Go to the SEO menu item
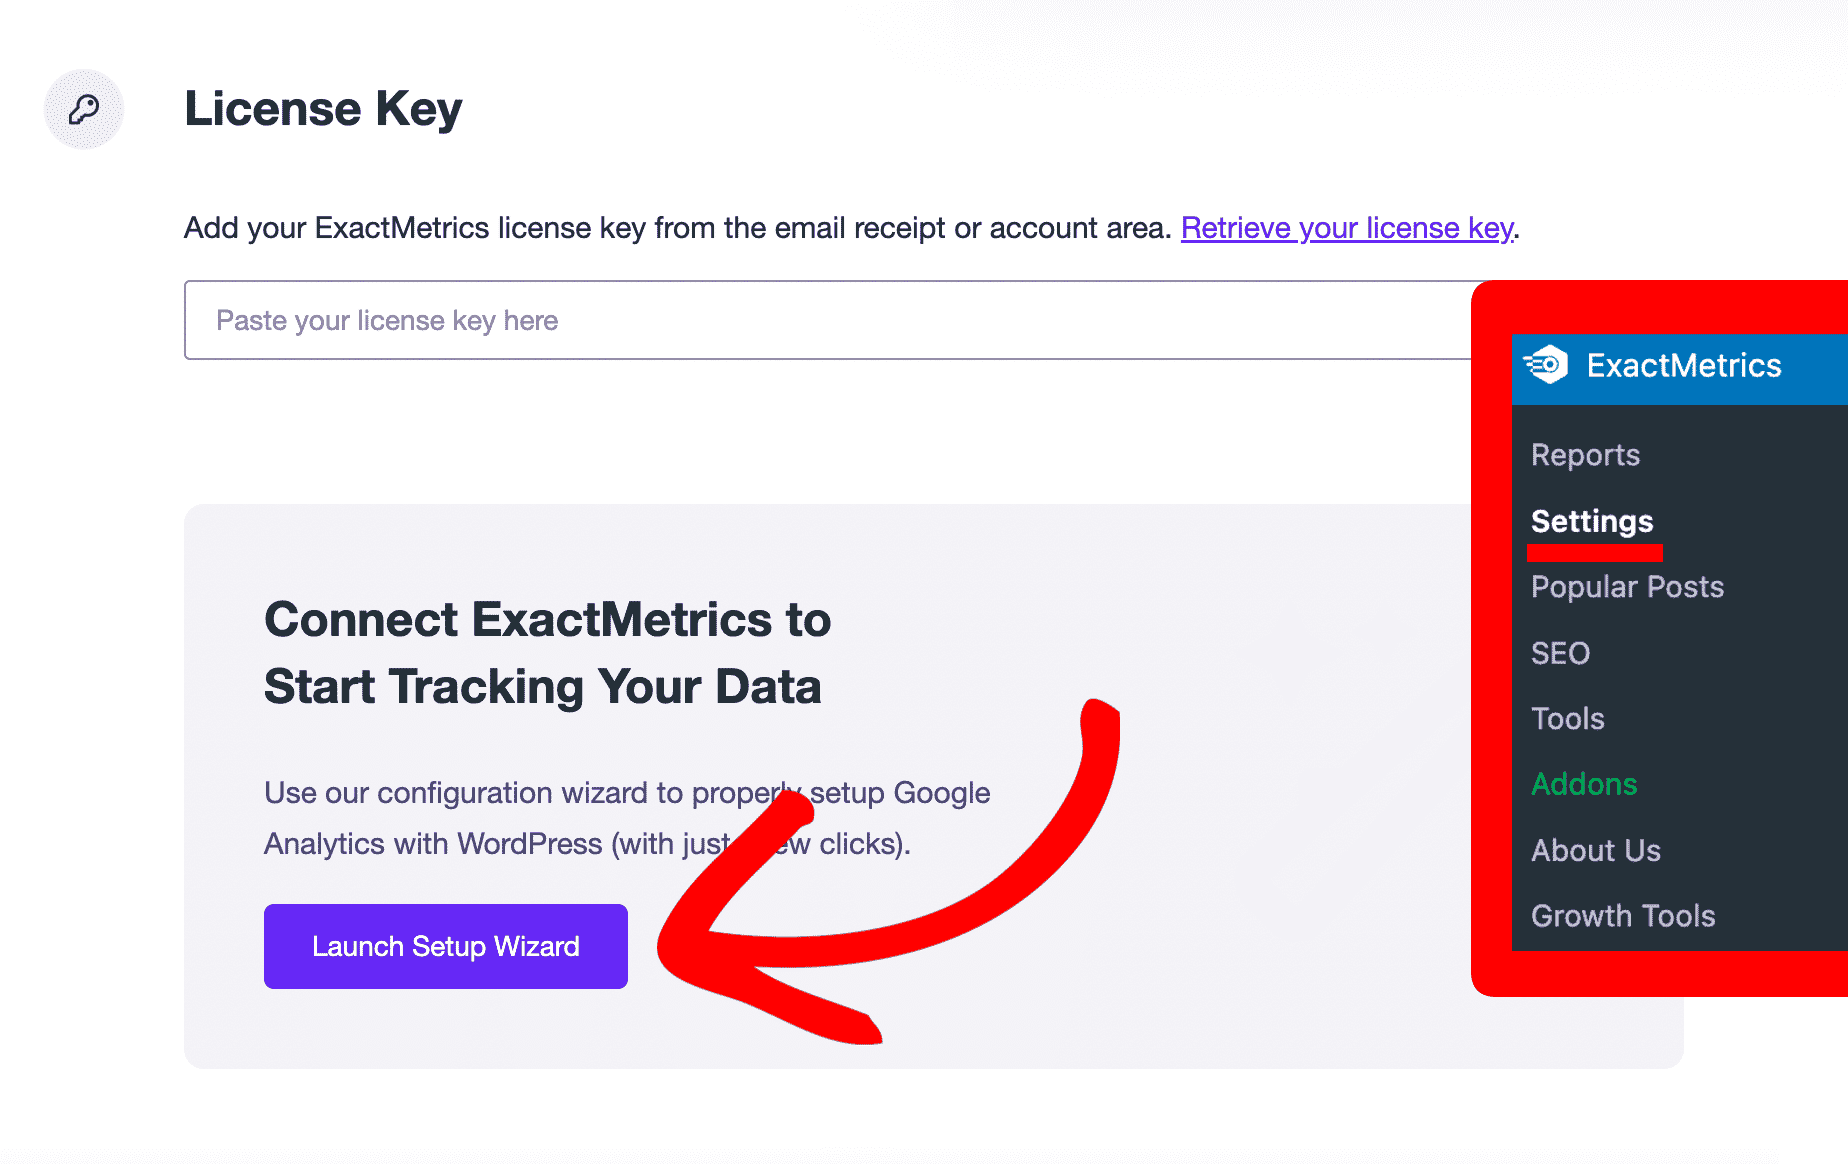The width and height of the screenshot is (1848, 1164). coord(1560,653)
